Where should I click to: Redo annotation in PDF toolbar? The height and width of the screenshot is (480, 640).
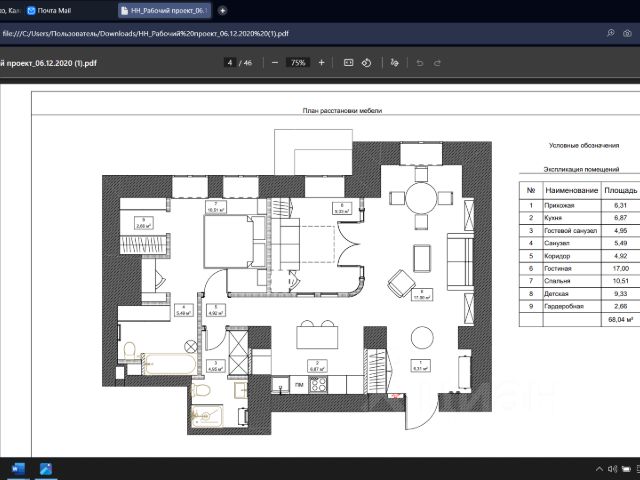coord(437,63)
